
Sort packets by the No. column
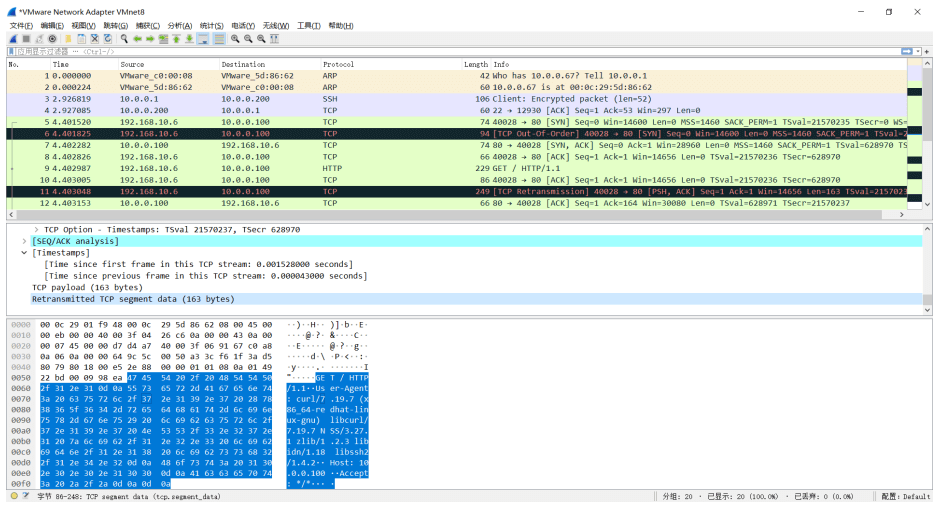(x=28, y=64)
